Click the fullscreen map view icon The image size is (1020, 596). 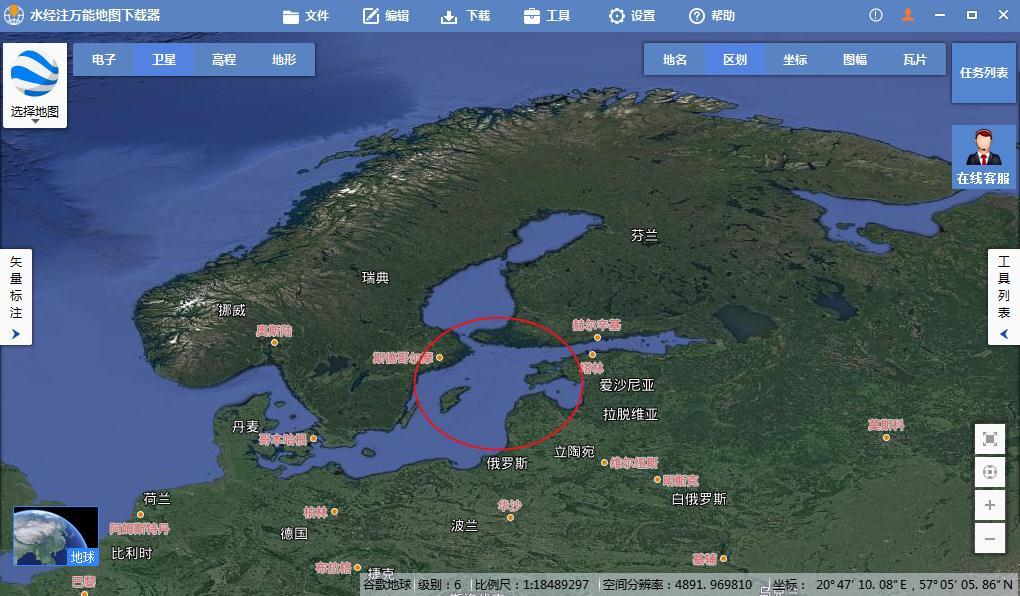click(x=989, y=439)
